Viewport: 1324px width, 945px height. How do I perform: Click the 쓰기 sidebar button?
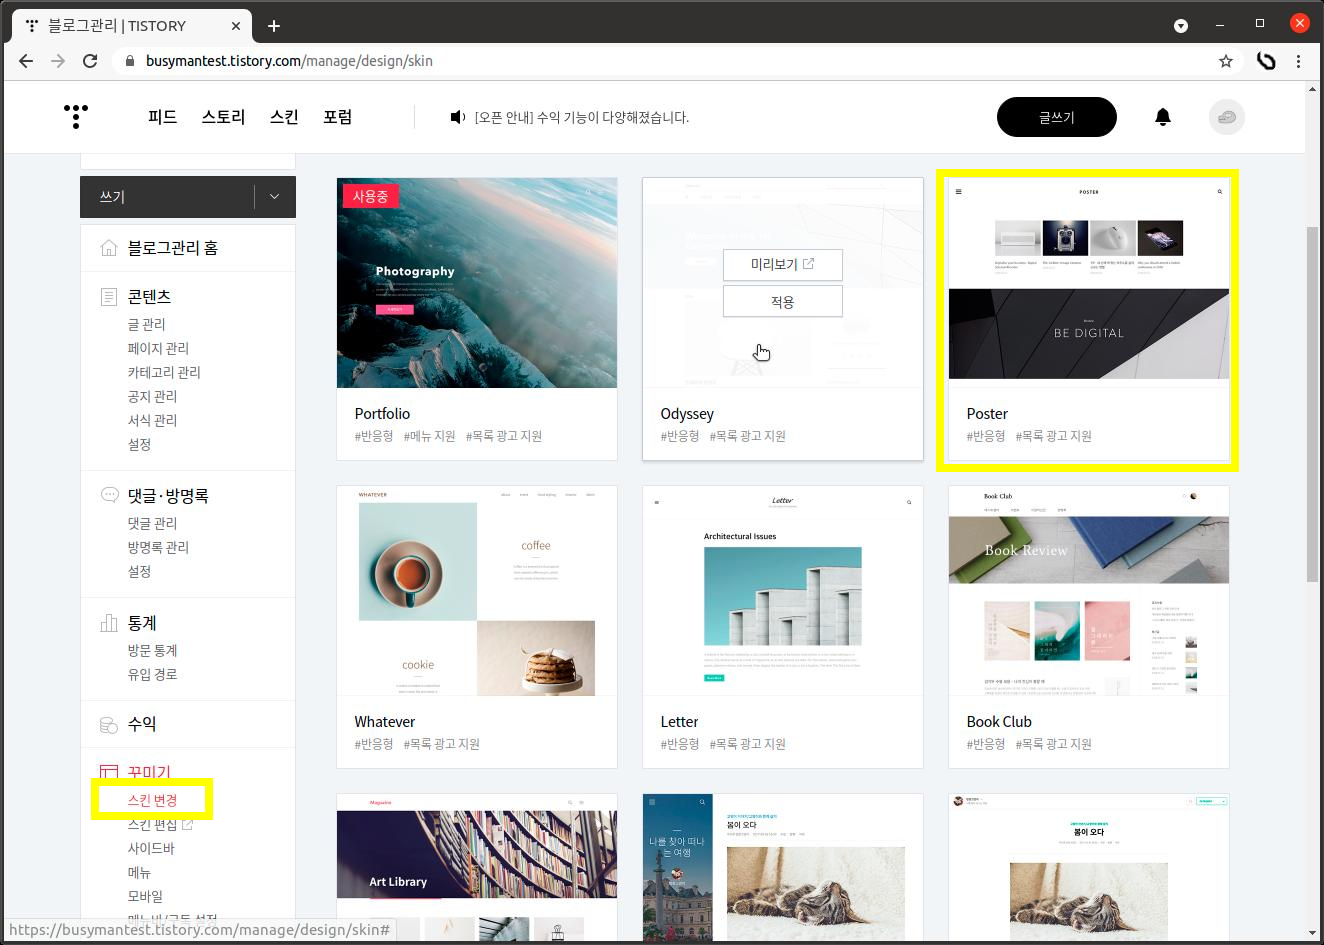coord(167,197)
